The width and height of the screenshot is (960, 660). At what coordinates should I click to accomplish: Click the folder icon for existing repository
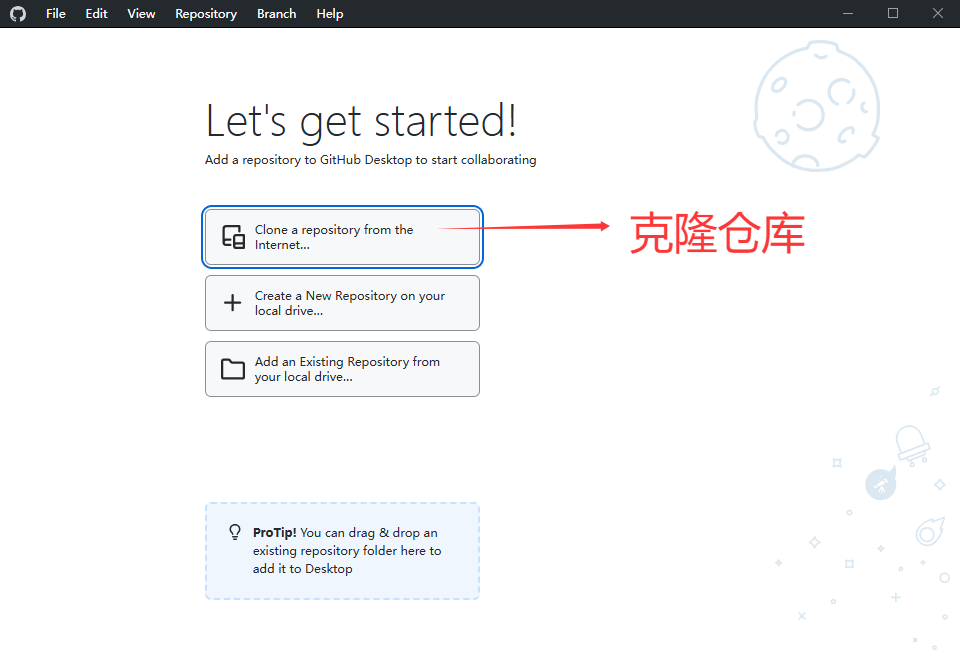pos(233,369)
